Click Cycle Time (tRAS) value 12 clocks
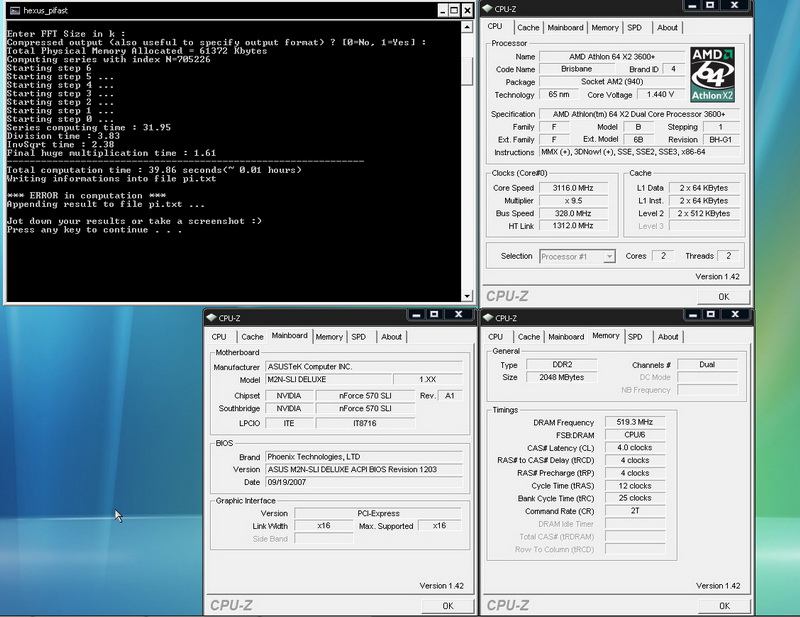Viewport: 800px width, 617px height. [635, 486]
